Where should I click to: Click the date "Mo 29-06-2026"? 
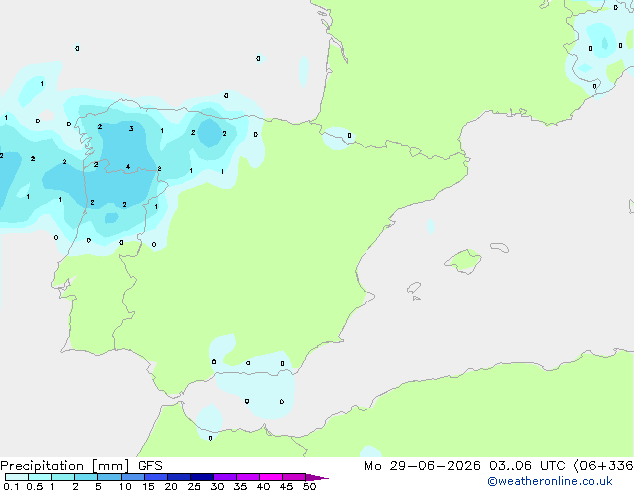click(422, 466)
